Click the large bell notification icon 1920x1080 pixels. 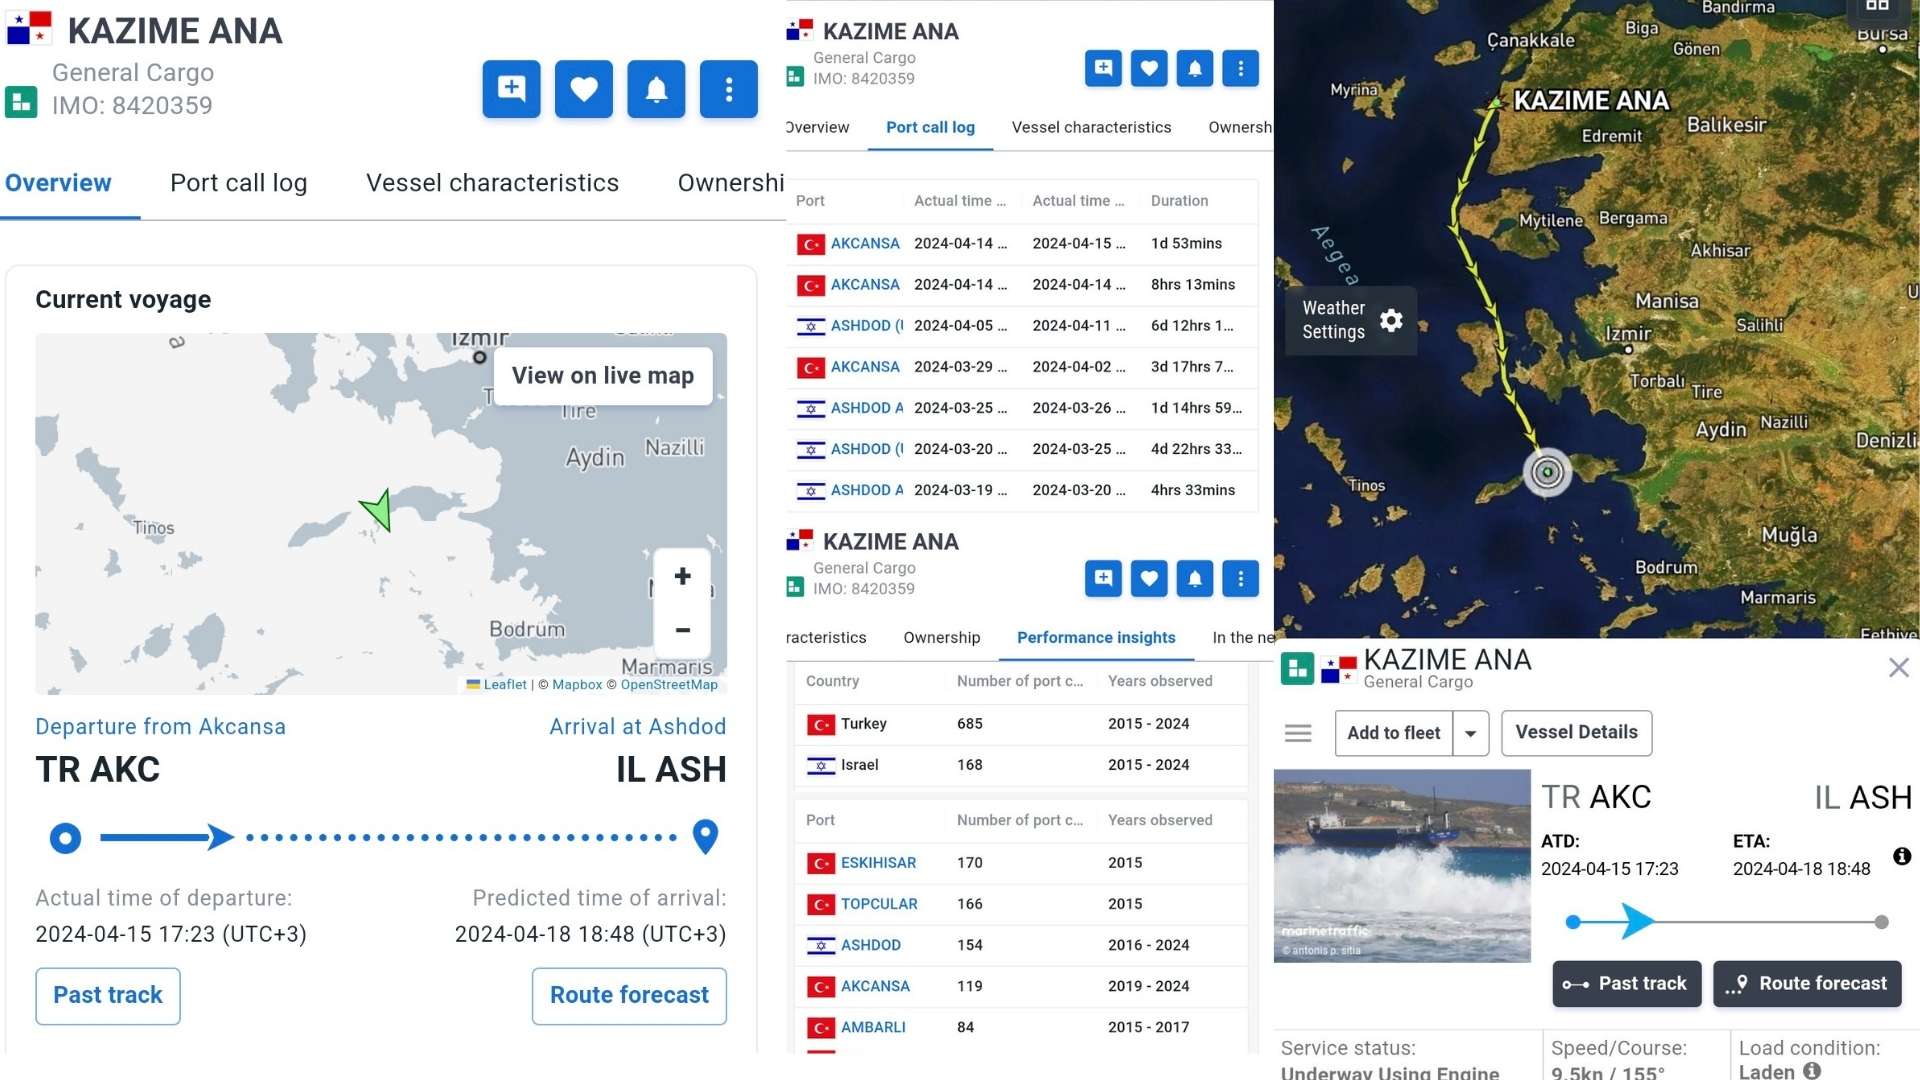click(x=656, y=89)
